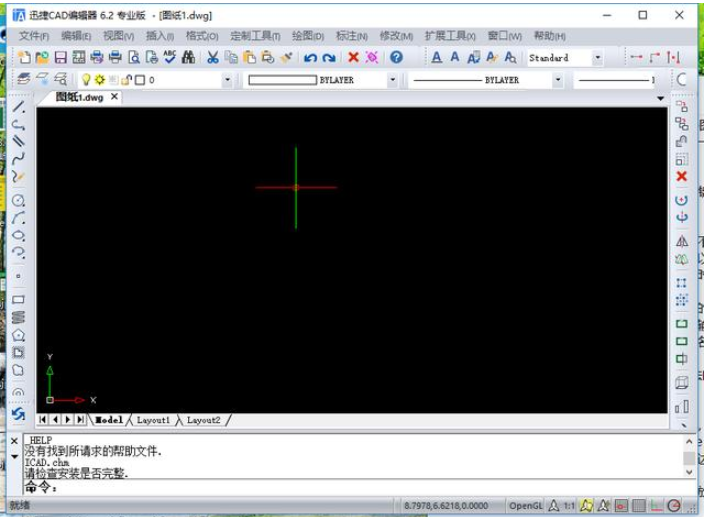Open print preview magnifier page icon
This screenshot has height=517, width=706.
tap(134, 57)
